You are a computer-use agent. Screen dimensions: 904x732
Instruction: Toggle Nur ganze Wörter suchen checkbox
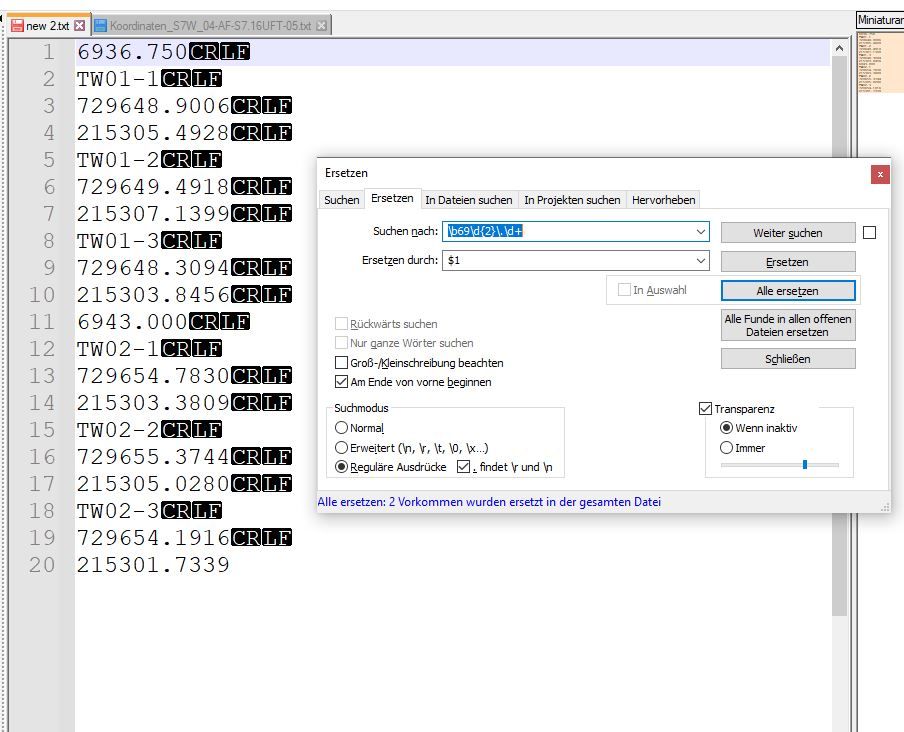pyautogui.click(x=341, y=343)
